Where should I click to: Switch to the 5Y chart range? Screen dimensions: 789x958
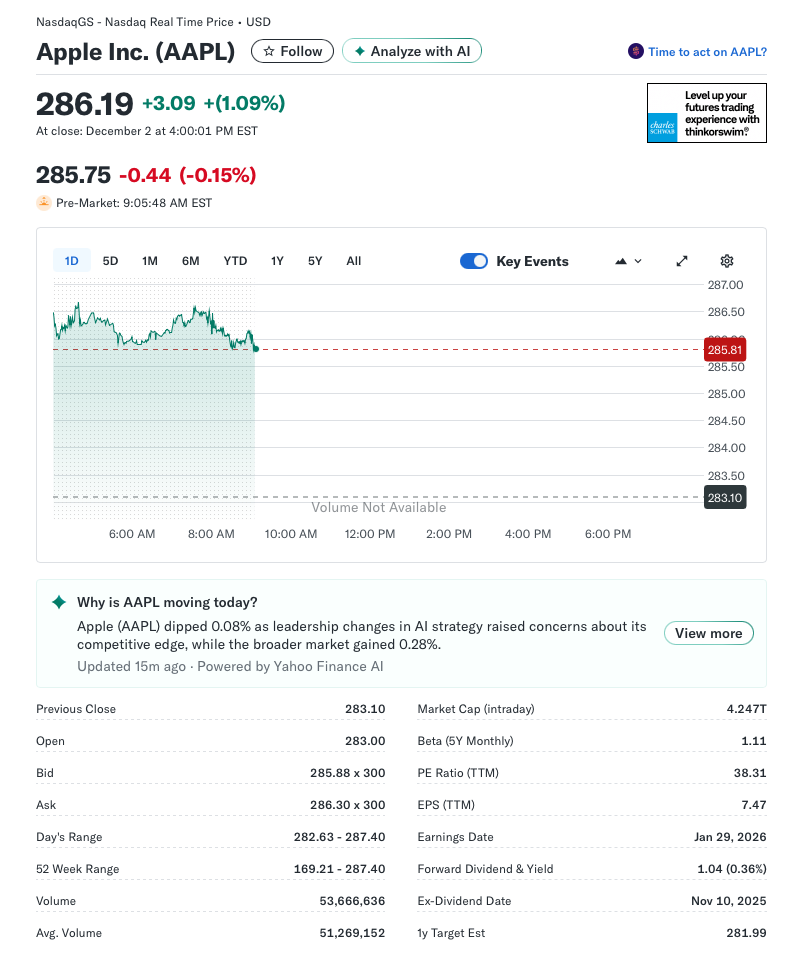pos(315,261)
